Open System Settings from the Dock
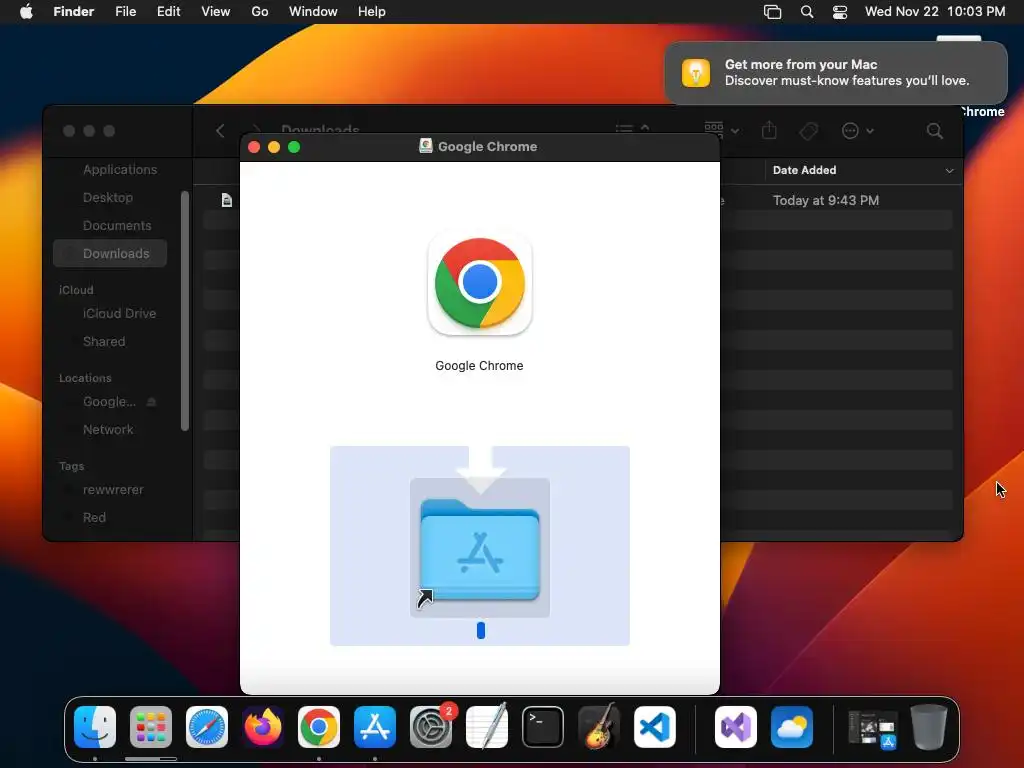This screenshot has height=768, width=1024. tap(431, 727)
